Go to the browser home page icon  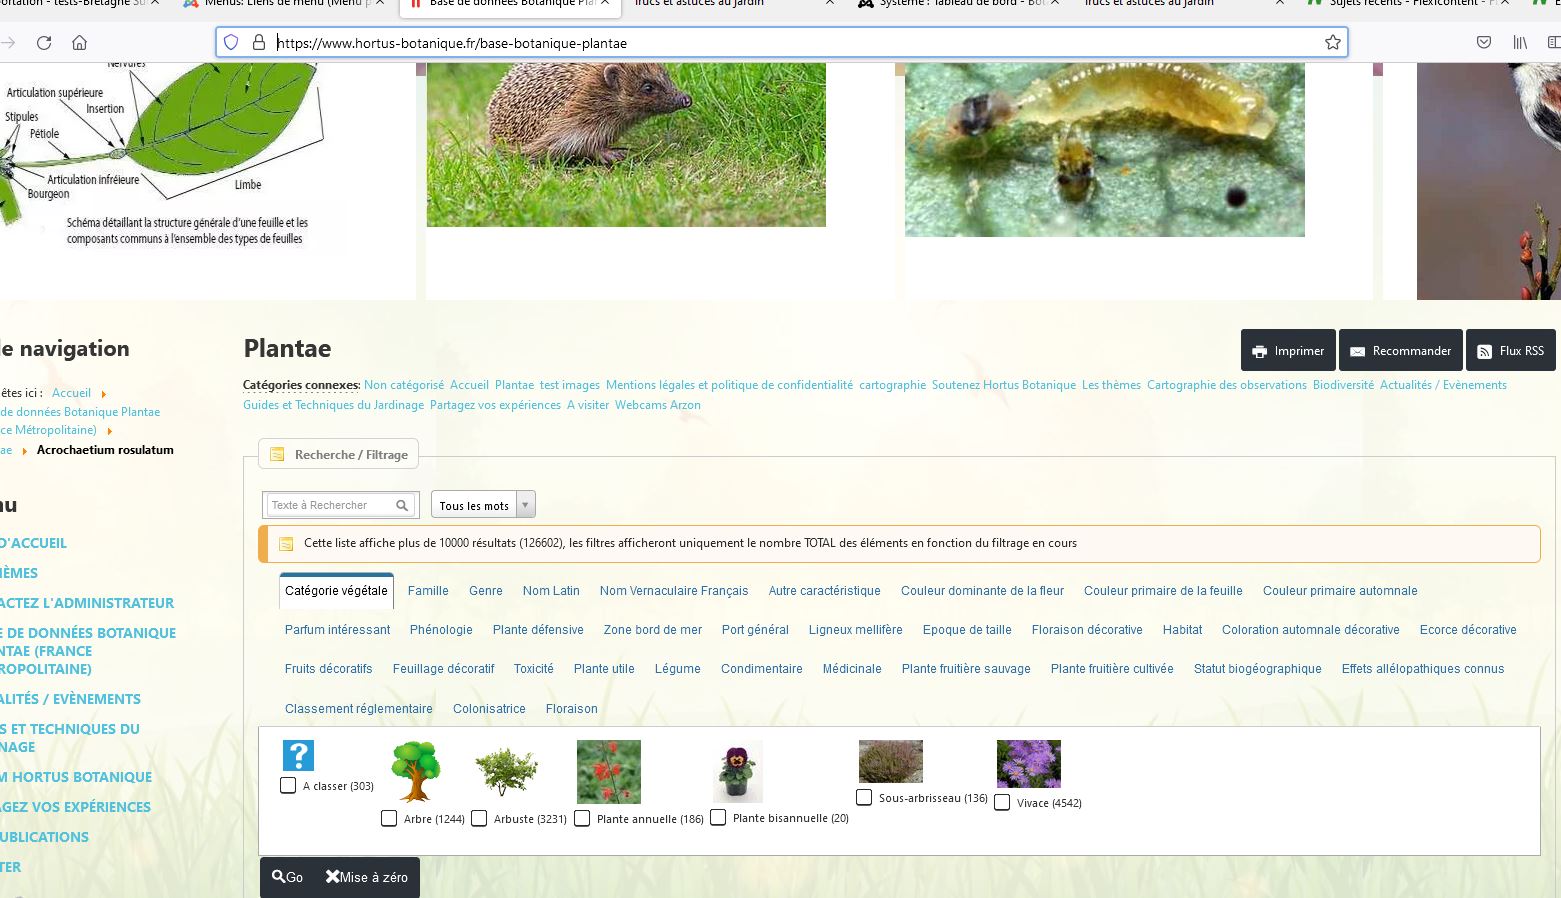pos(79,42)
